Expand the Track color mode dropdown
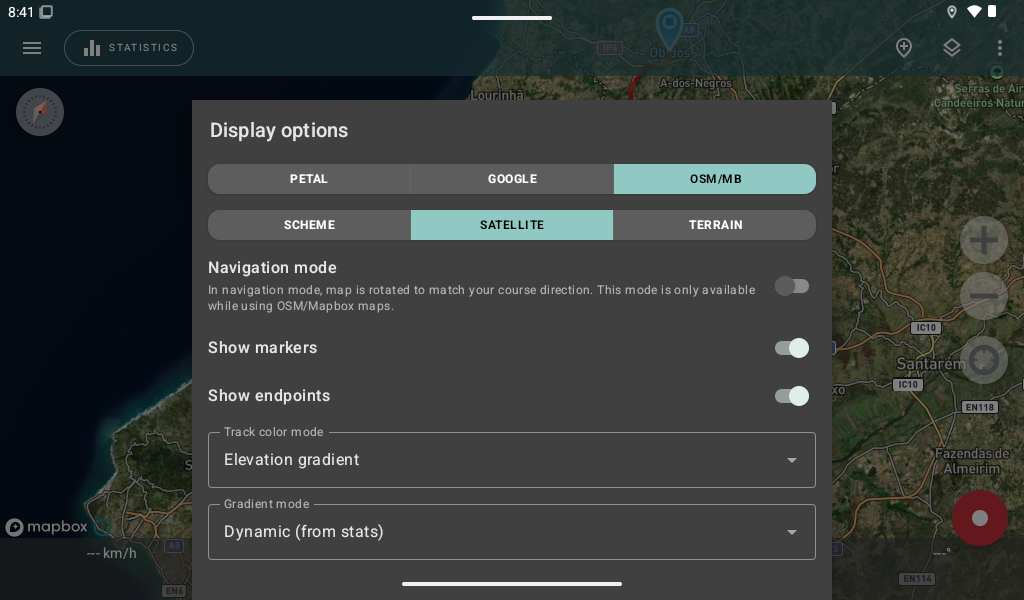The image size is (1024, 600). point(512,460)
